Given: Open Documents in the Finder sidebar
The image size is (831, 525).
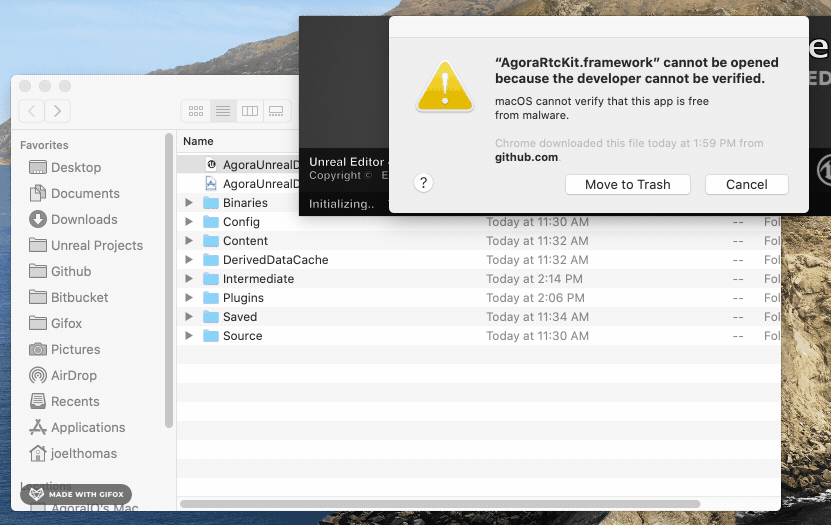Looking at the screenshot, I should [x=74, y=193].
